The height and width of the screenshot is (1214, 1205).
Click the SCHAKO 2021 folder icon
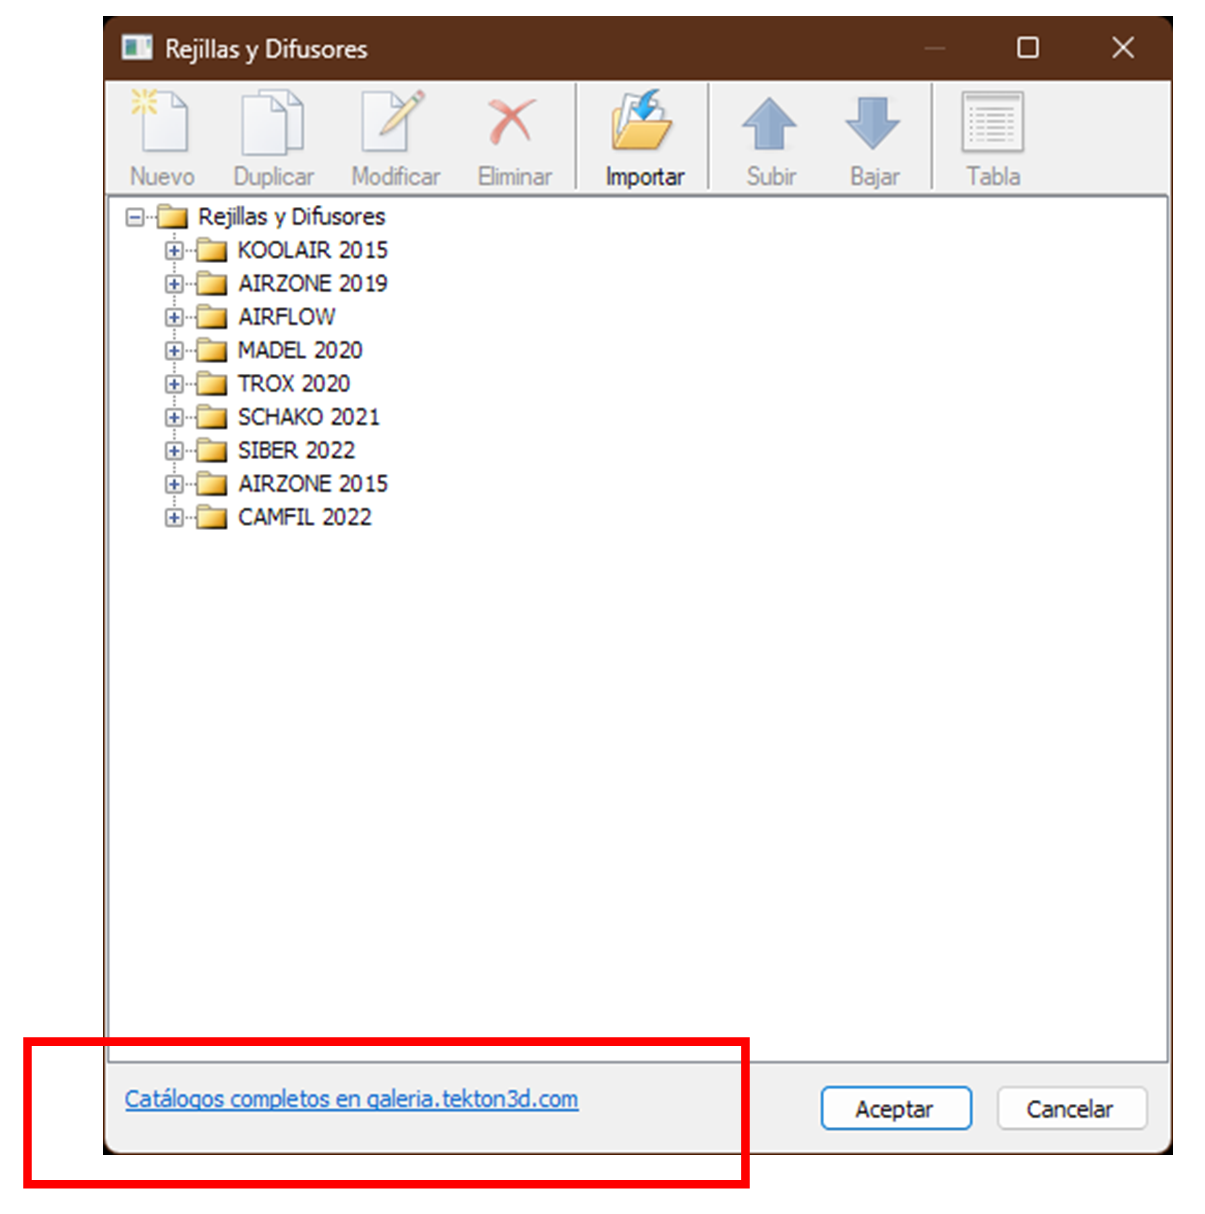pos(212,417)
